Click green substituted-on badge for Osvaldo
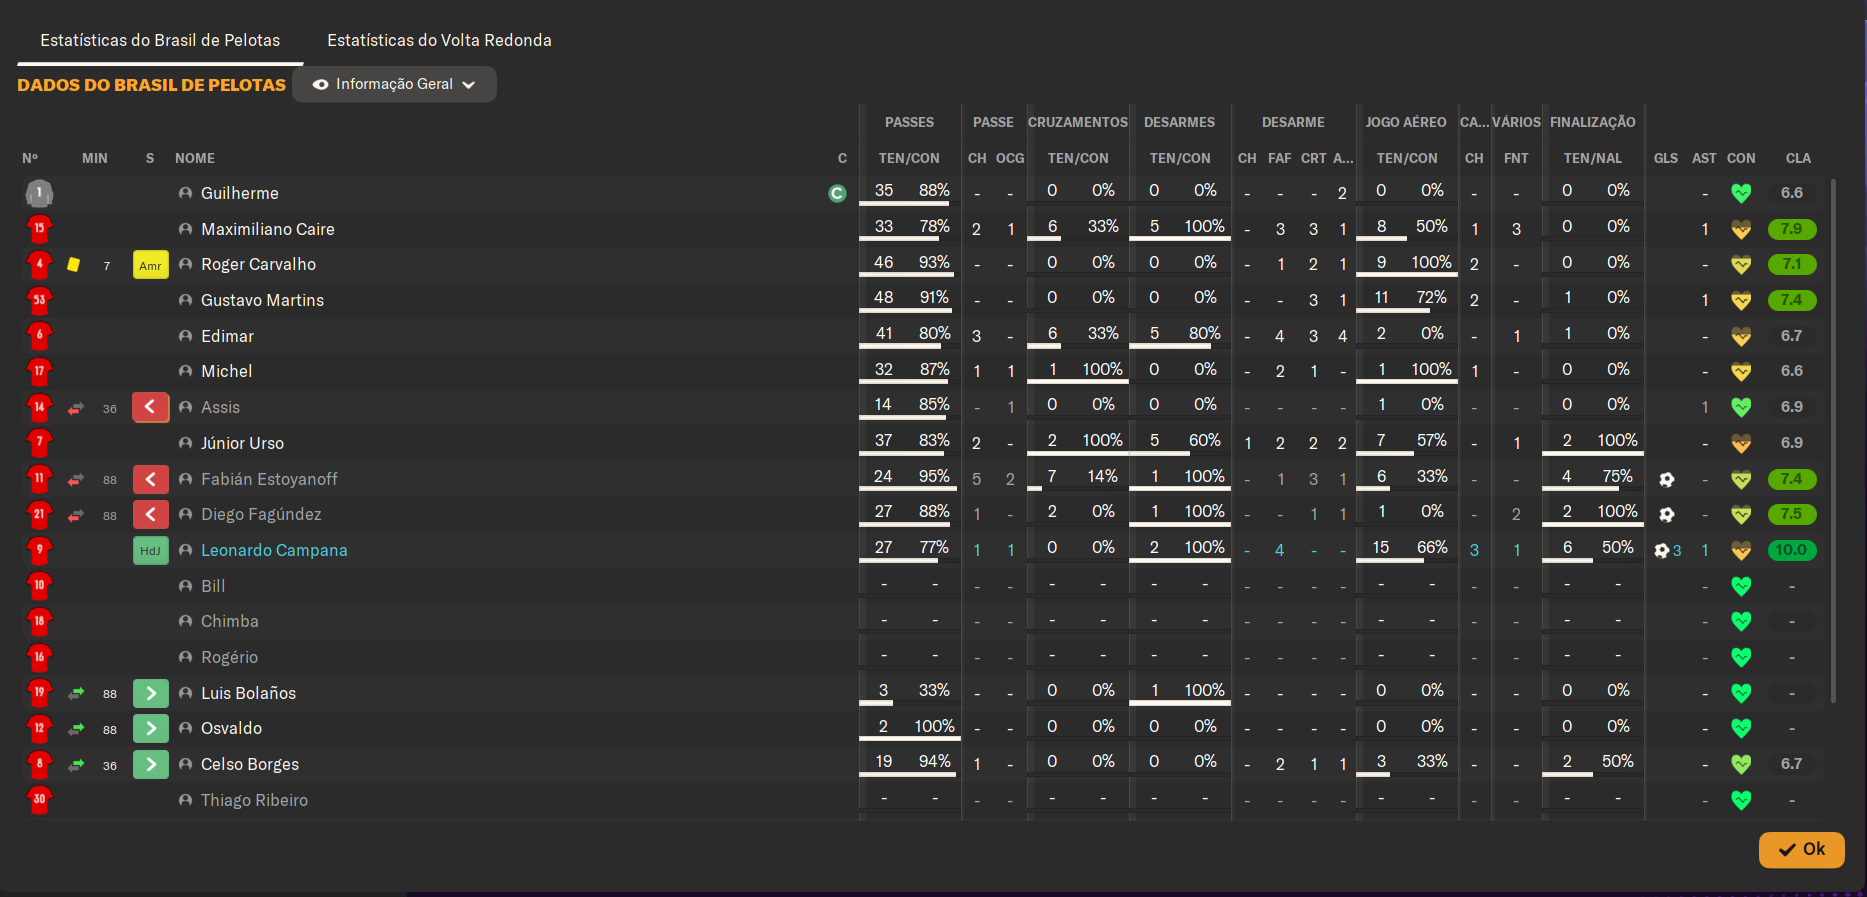1867x897 pixels. click(x=150, y=729)
